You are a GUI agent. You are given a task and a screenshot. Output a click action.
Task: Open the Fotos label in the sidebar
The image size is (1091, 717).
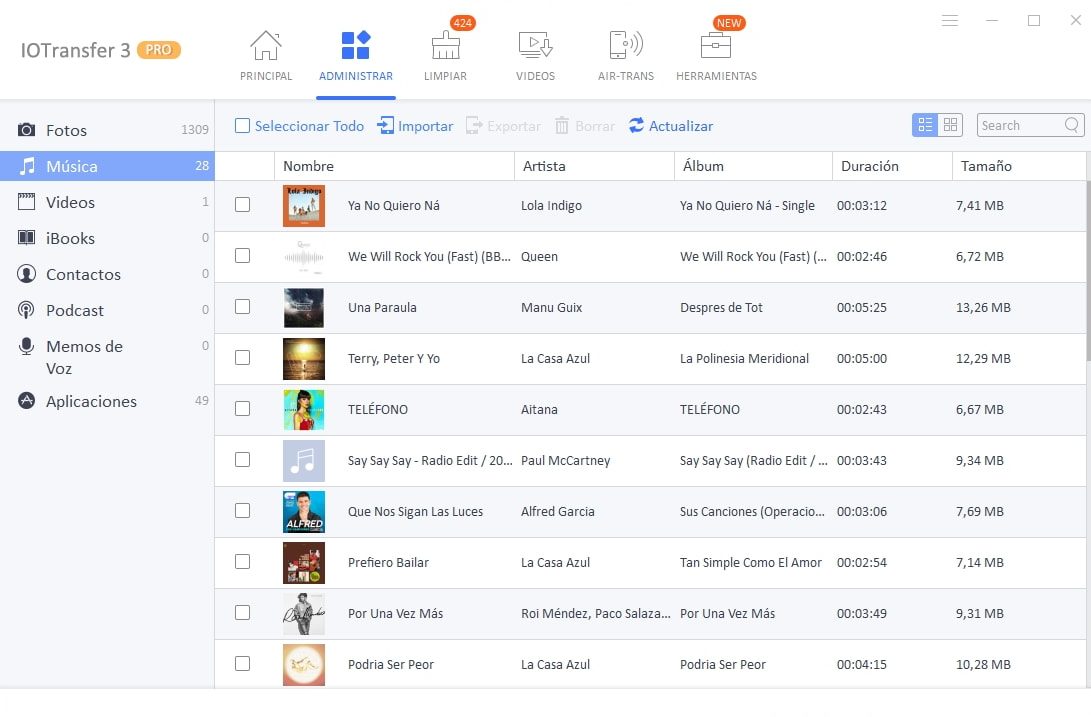pyautogui.click(x=66, y=130)
